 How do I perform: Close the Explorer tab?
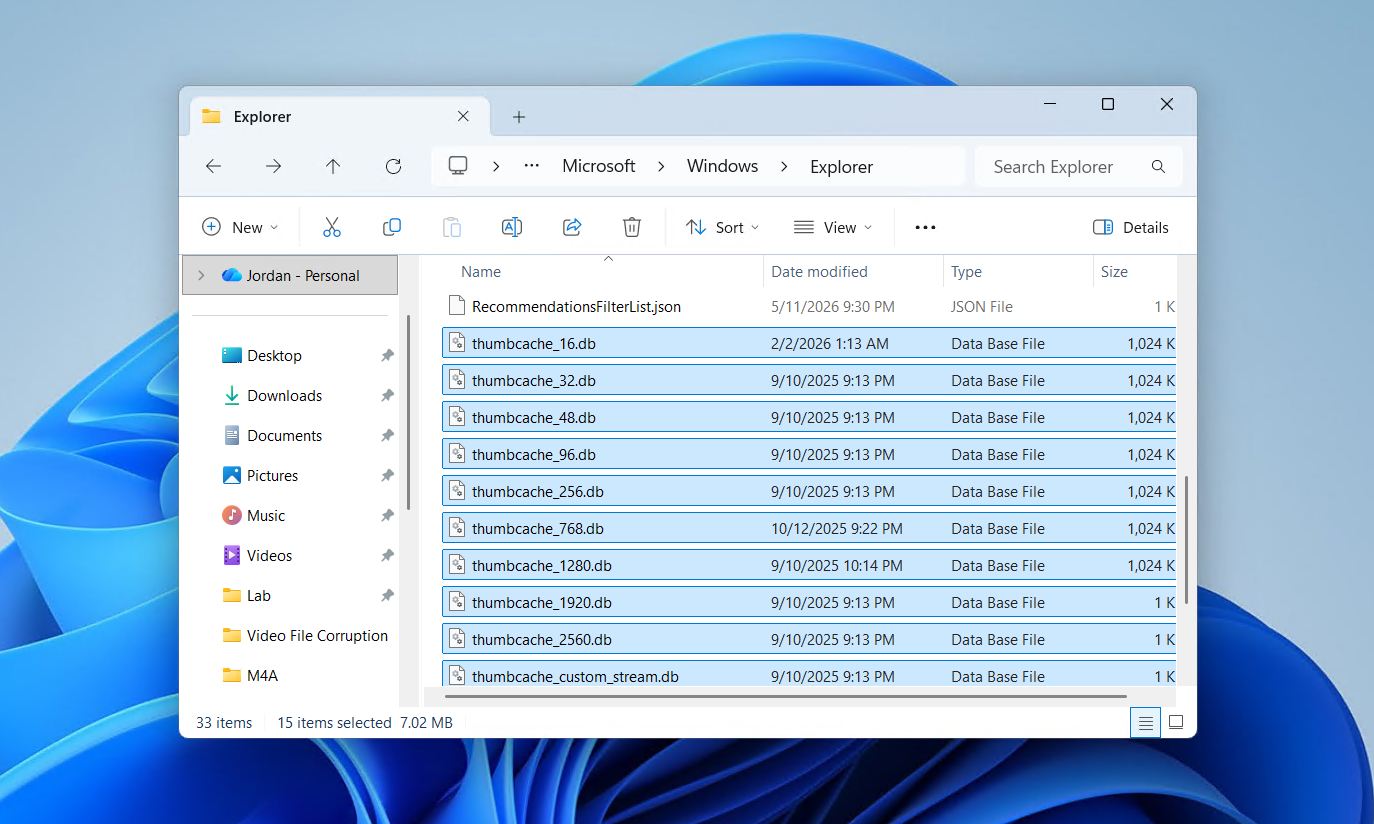point(463,116)
